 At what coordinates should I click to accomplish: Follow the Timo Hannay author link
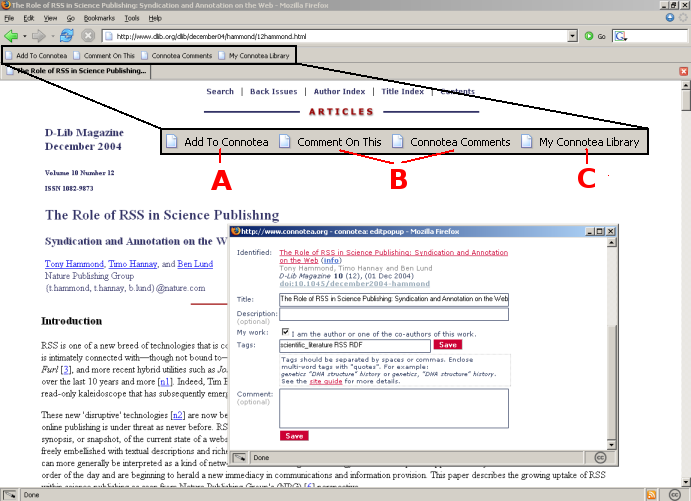pyautogui.click(x=133, y=263)
